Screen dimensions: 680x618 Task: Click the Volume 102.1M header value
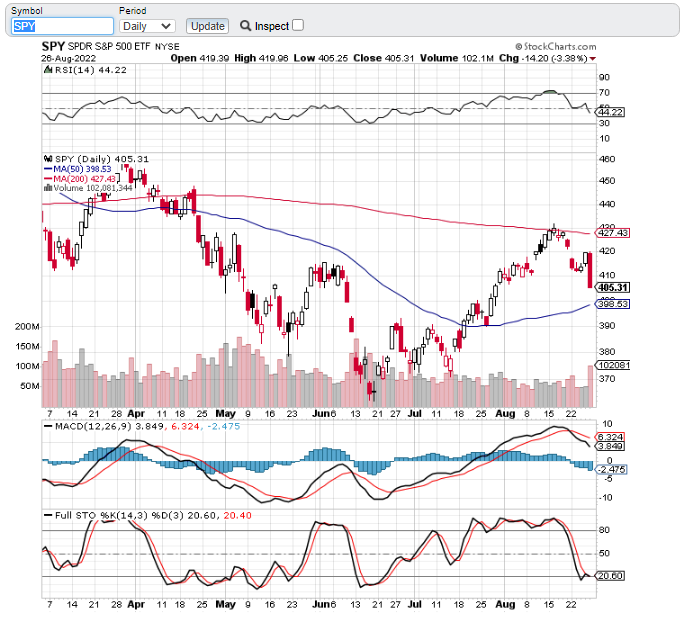tap(457, 58)
